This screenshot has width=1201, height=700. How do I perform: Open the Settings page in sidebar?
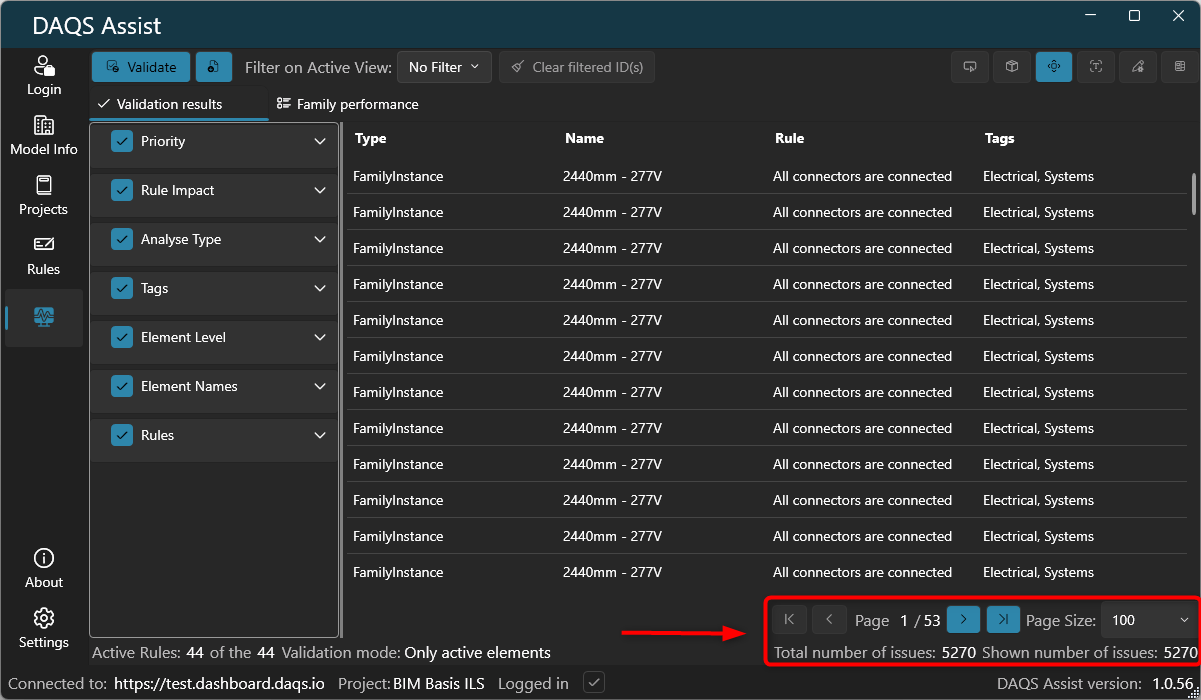click(43, 628)
